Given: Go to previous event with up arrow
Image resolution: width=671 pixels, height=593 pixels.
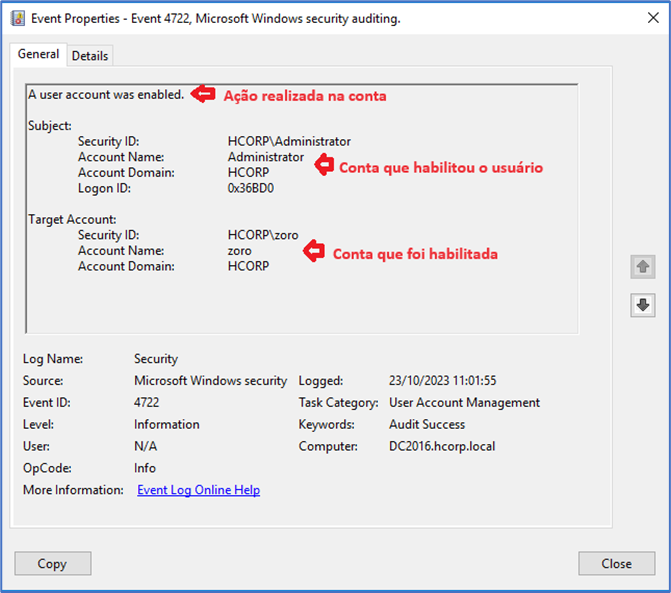Looking at the screenshot, I should point(642,267).
